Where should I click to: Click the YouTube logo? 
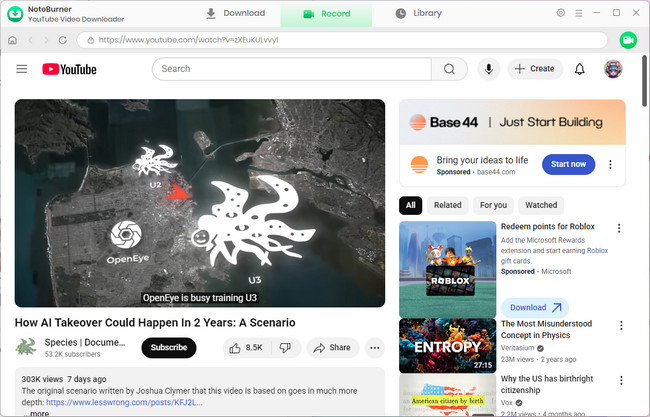[x=69, y=69]
